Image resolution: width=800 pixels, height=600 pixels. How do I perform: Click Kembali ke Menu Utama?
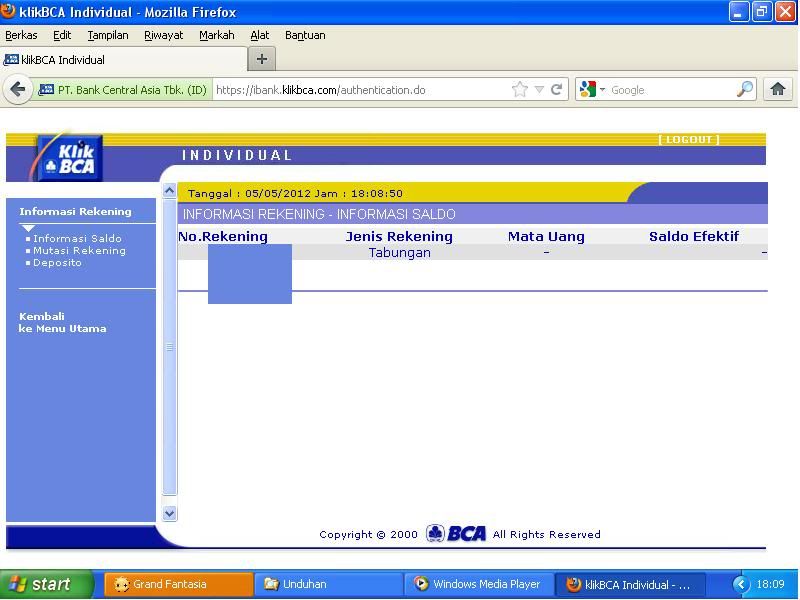coord(62,322)
